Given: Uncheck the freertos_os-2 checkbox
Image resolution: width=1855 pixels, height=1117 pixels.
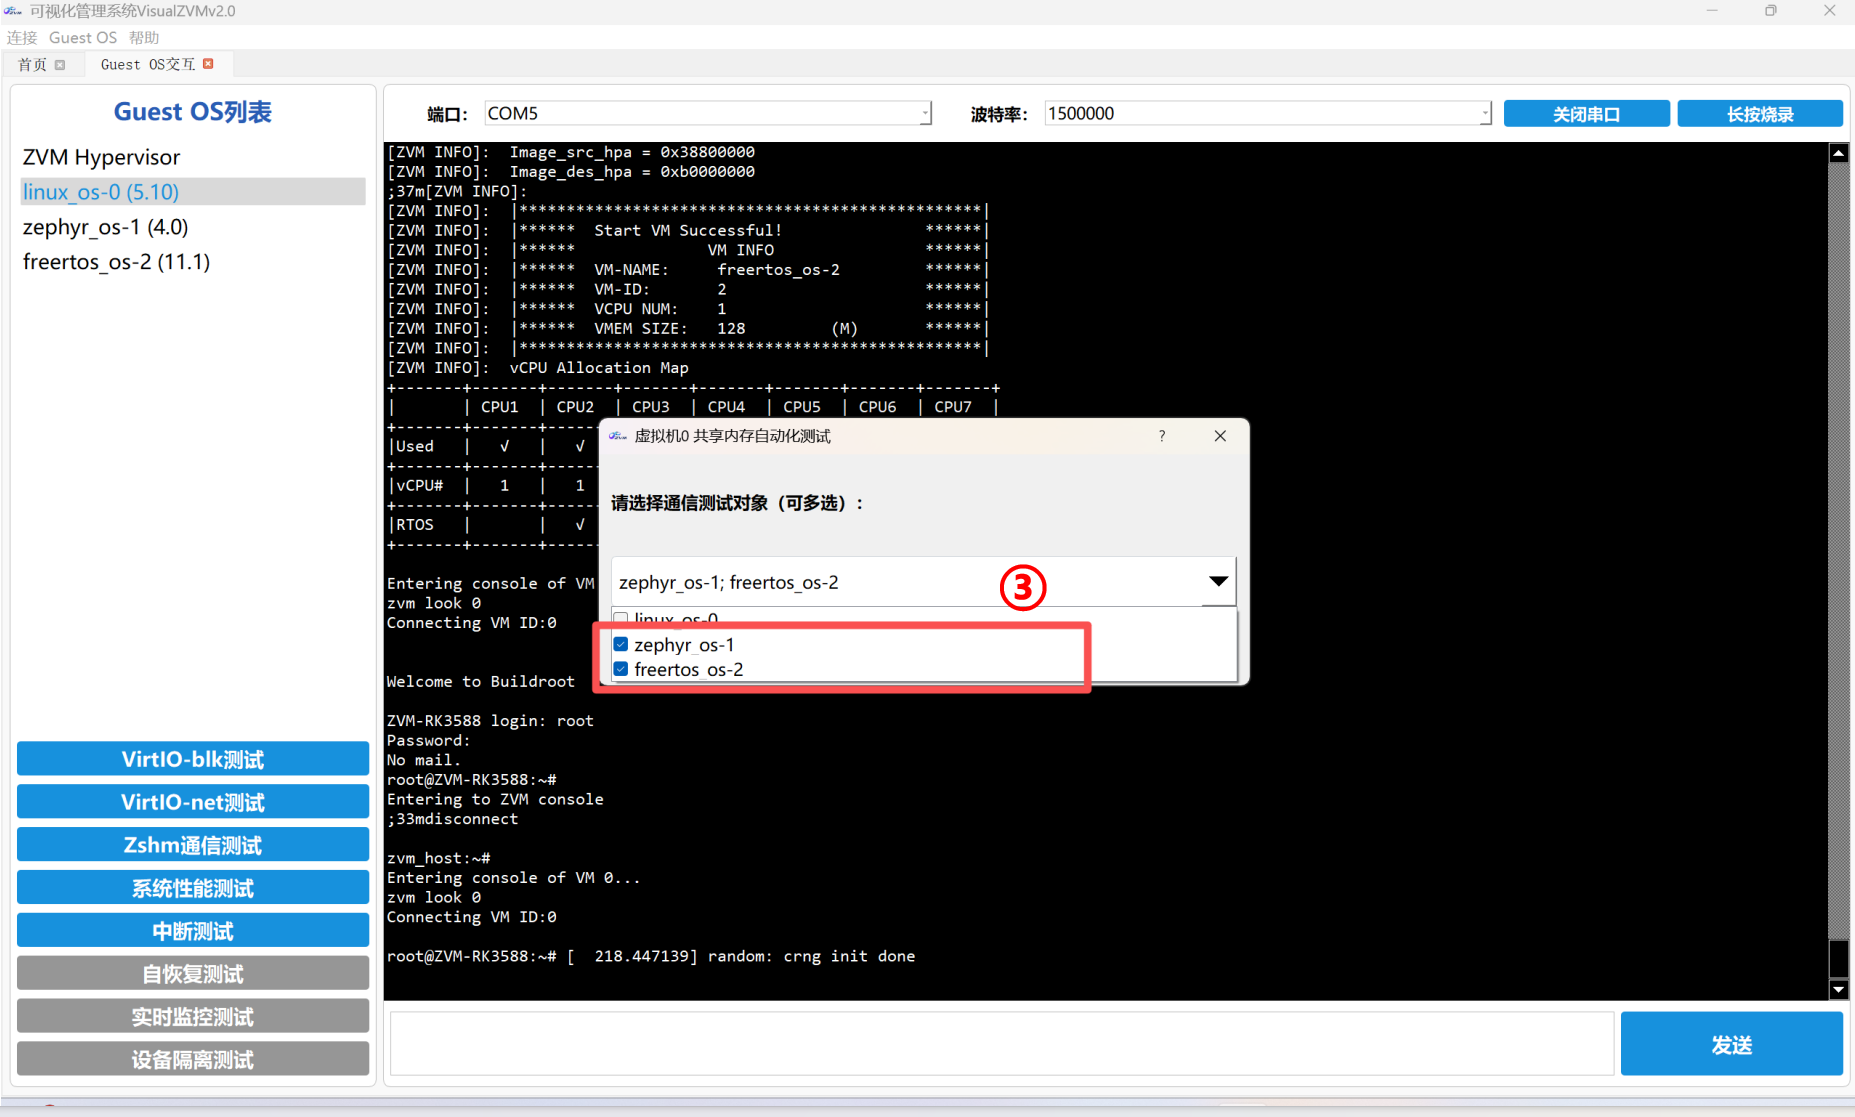Looking at the screenshot, I should pyautogui.click(x=621, y=669).
